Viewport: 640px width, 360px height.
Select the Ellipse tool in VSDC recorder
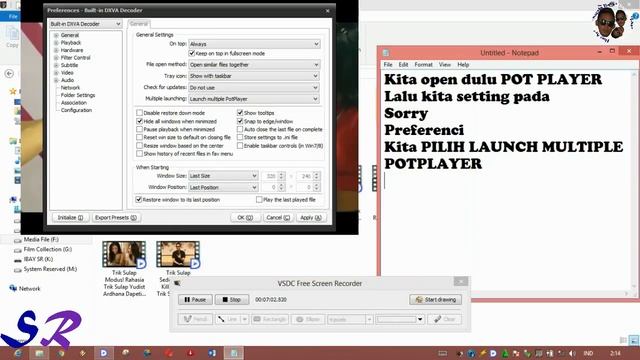[308, 319]
